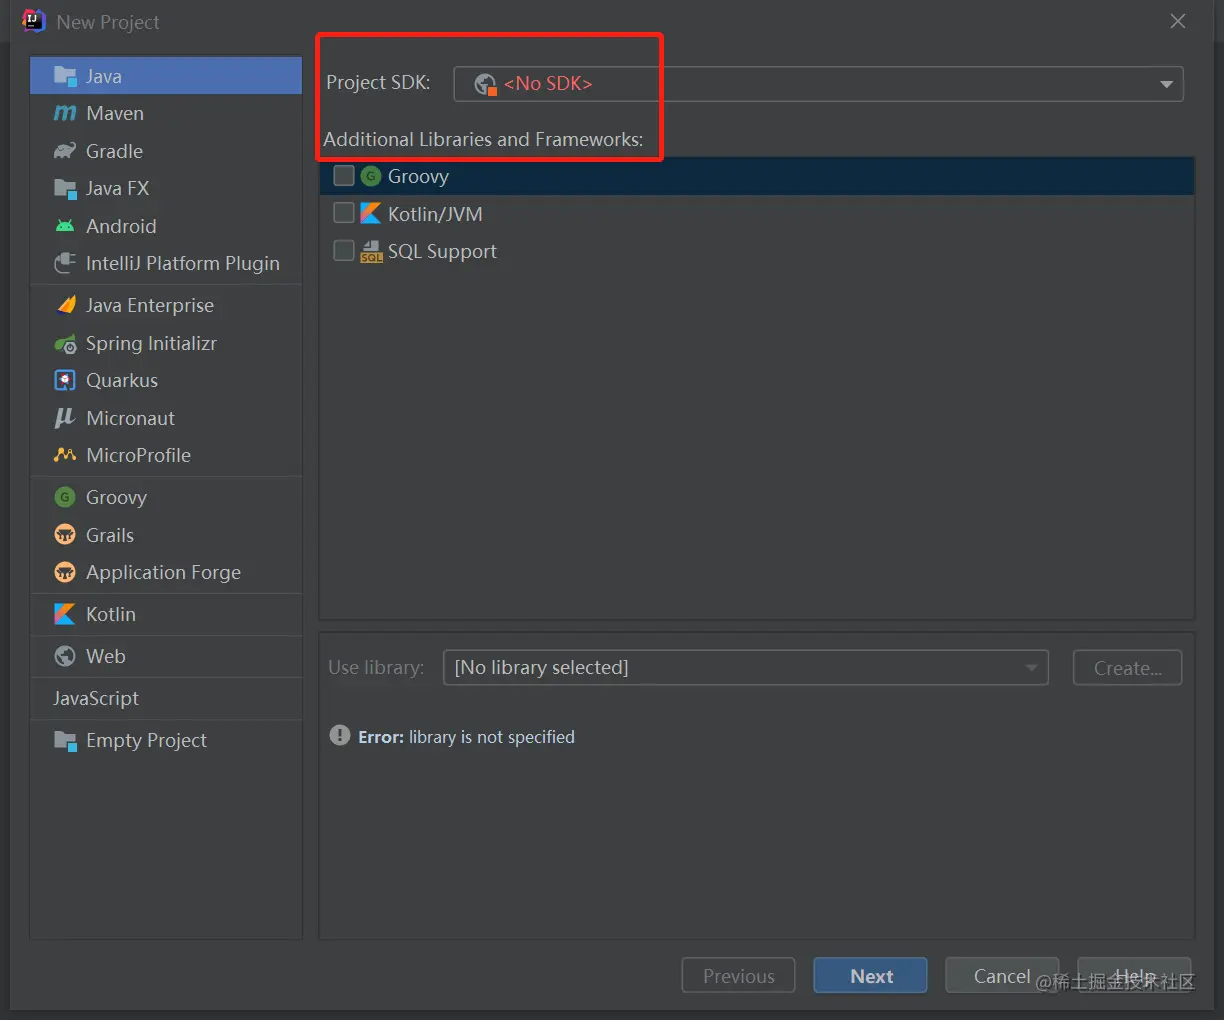
Task: Click the Empty Project folder icon
Action: click(x=65, y=741)
